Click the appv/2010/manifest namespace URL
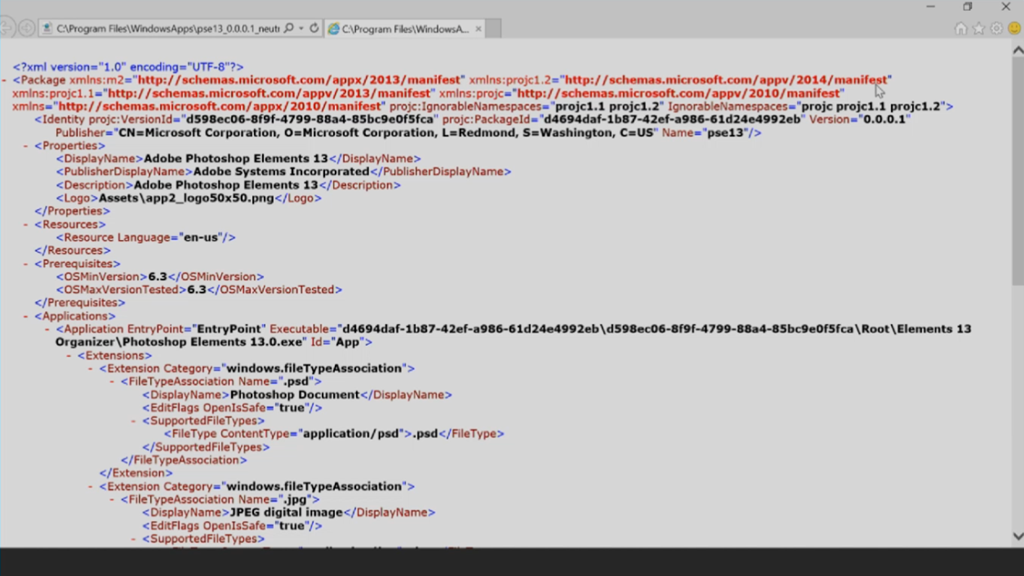 point(679,93)
